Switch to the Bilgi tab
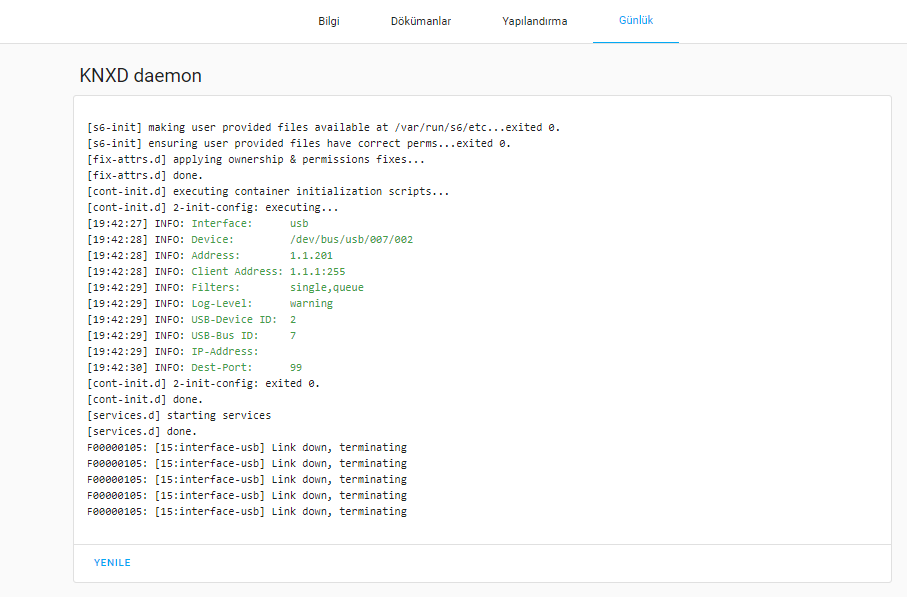The image size is (907, 597). (328, 20)
